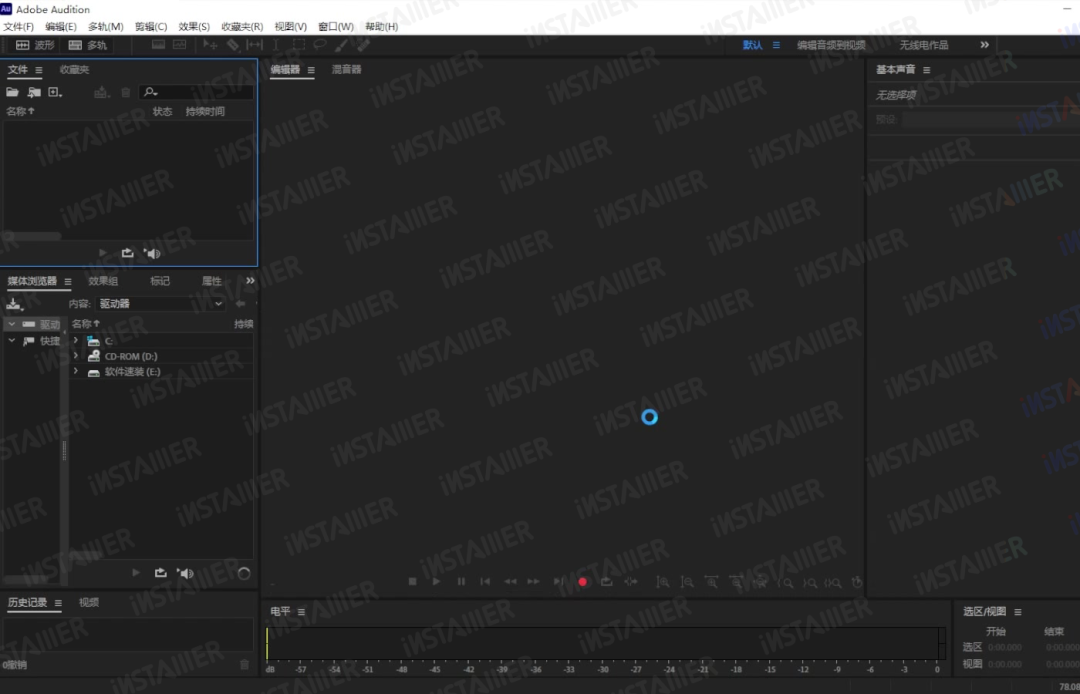Click the trash icon in 文件 panel
The height and width of the screenshot is (694, 1080).
pyautogui.click(x=125, y=92)
